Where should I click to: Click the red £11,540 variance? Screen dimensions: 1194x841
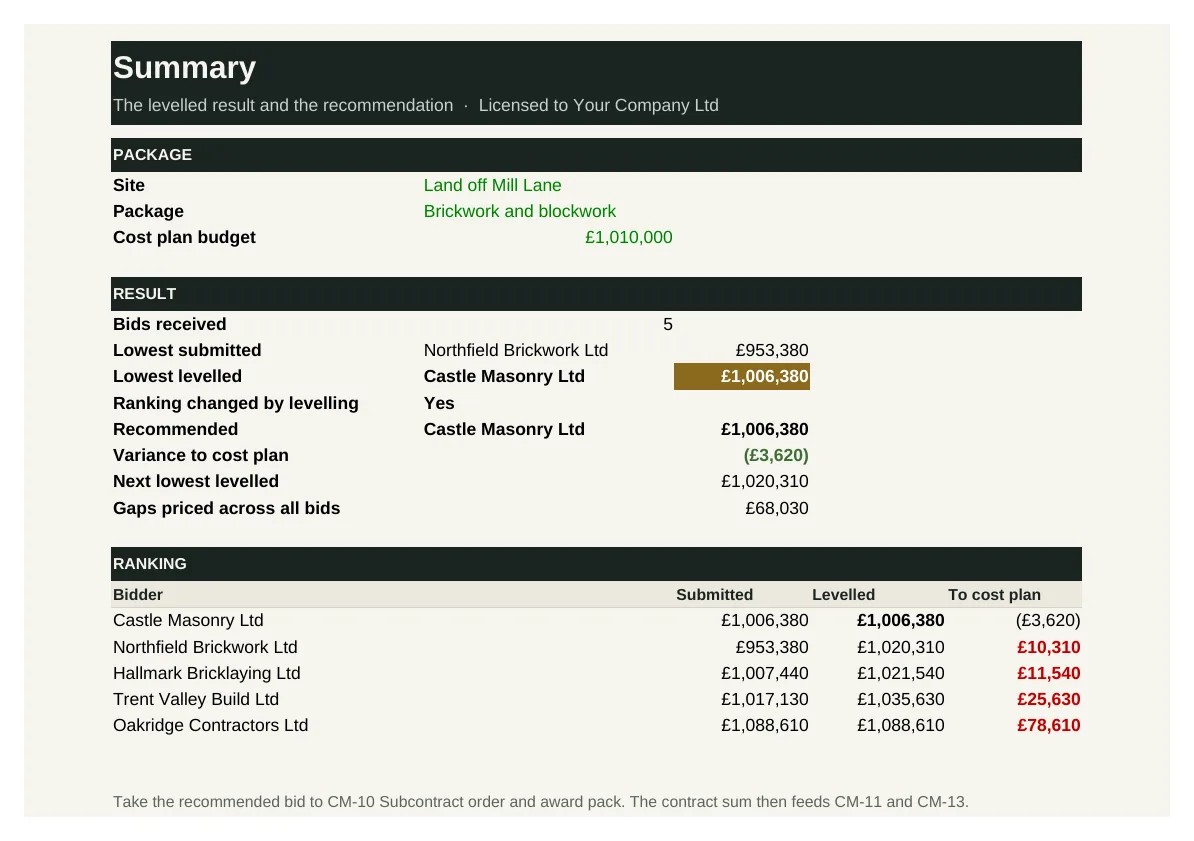pos(1049,673)
